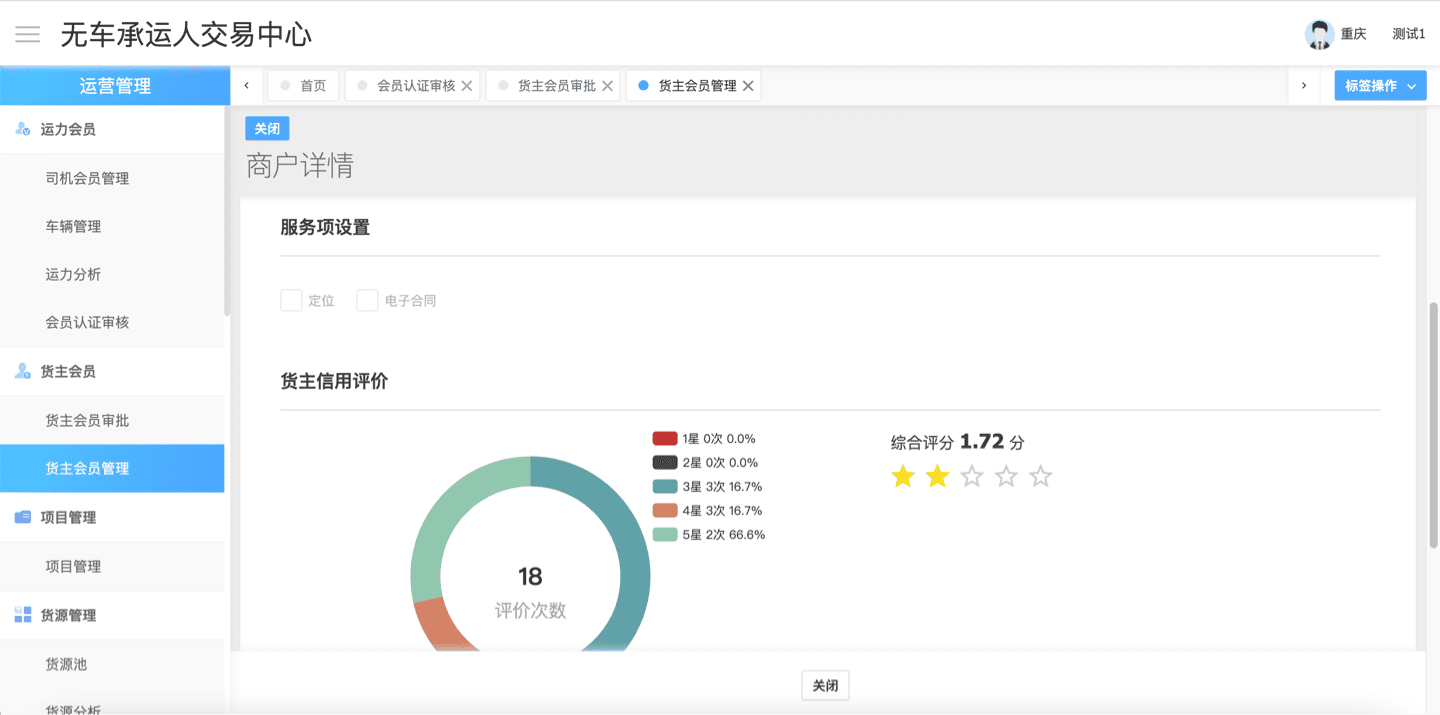Open 司机会员管理 in sidebar
1440x715 pixels.
(x=87, y=178)
